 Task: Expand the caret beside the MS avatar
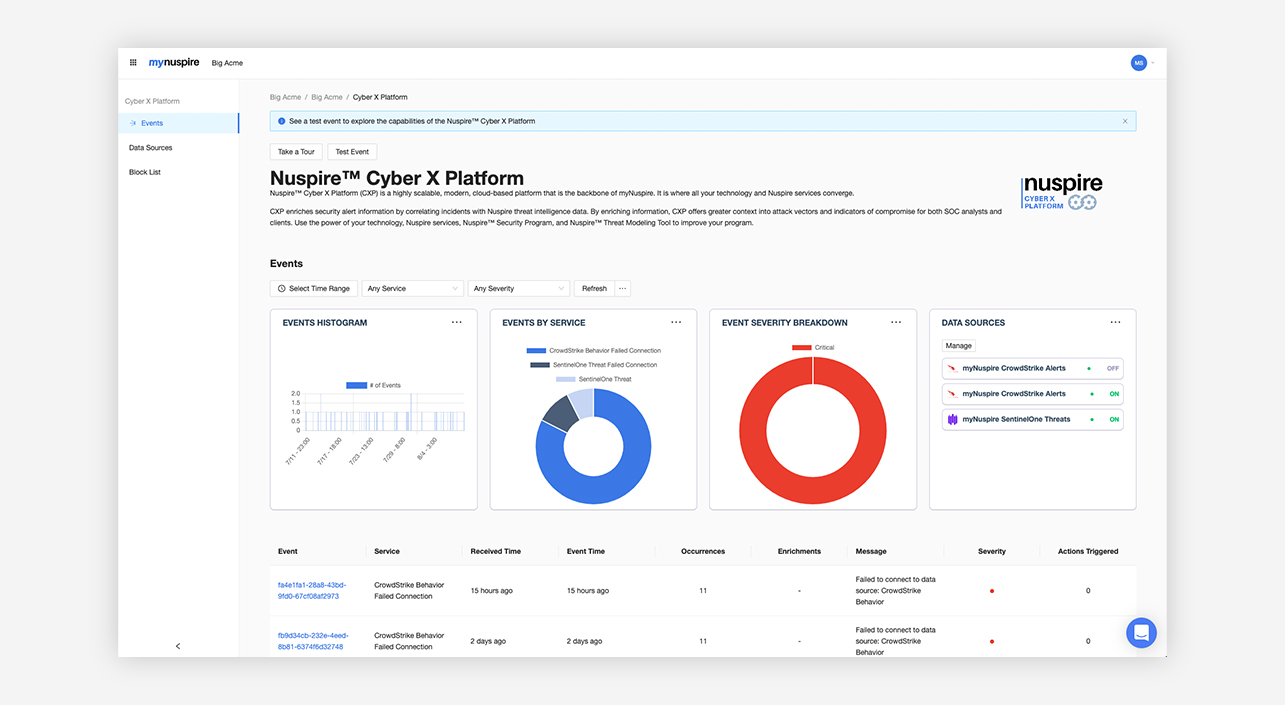pyautogui.click(x=1153, y=63)
